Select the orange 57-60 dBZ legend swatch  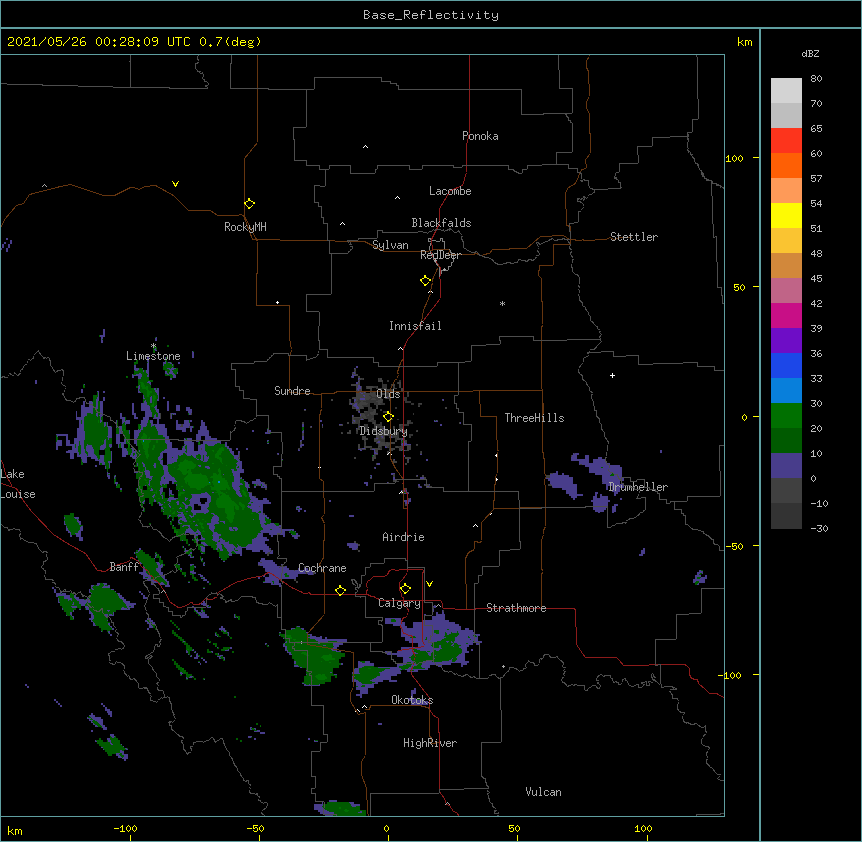coord(786,165)
